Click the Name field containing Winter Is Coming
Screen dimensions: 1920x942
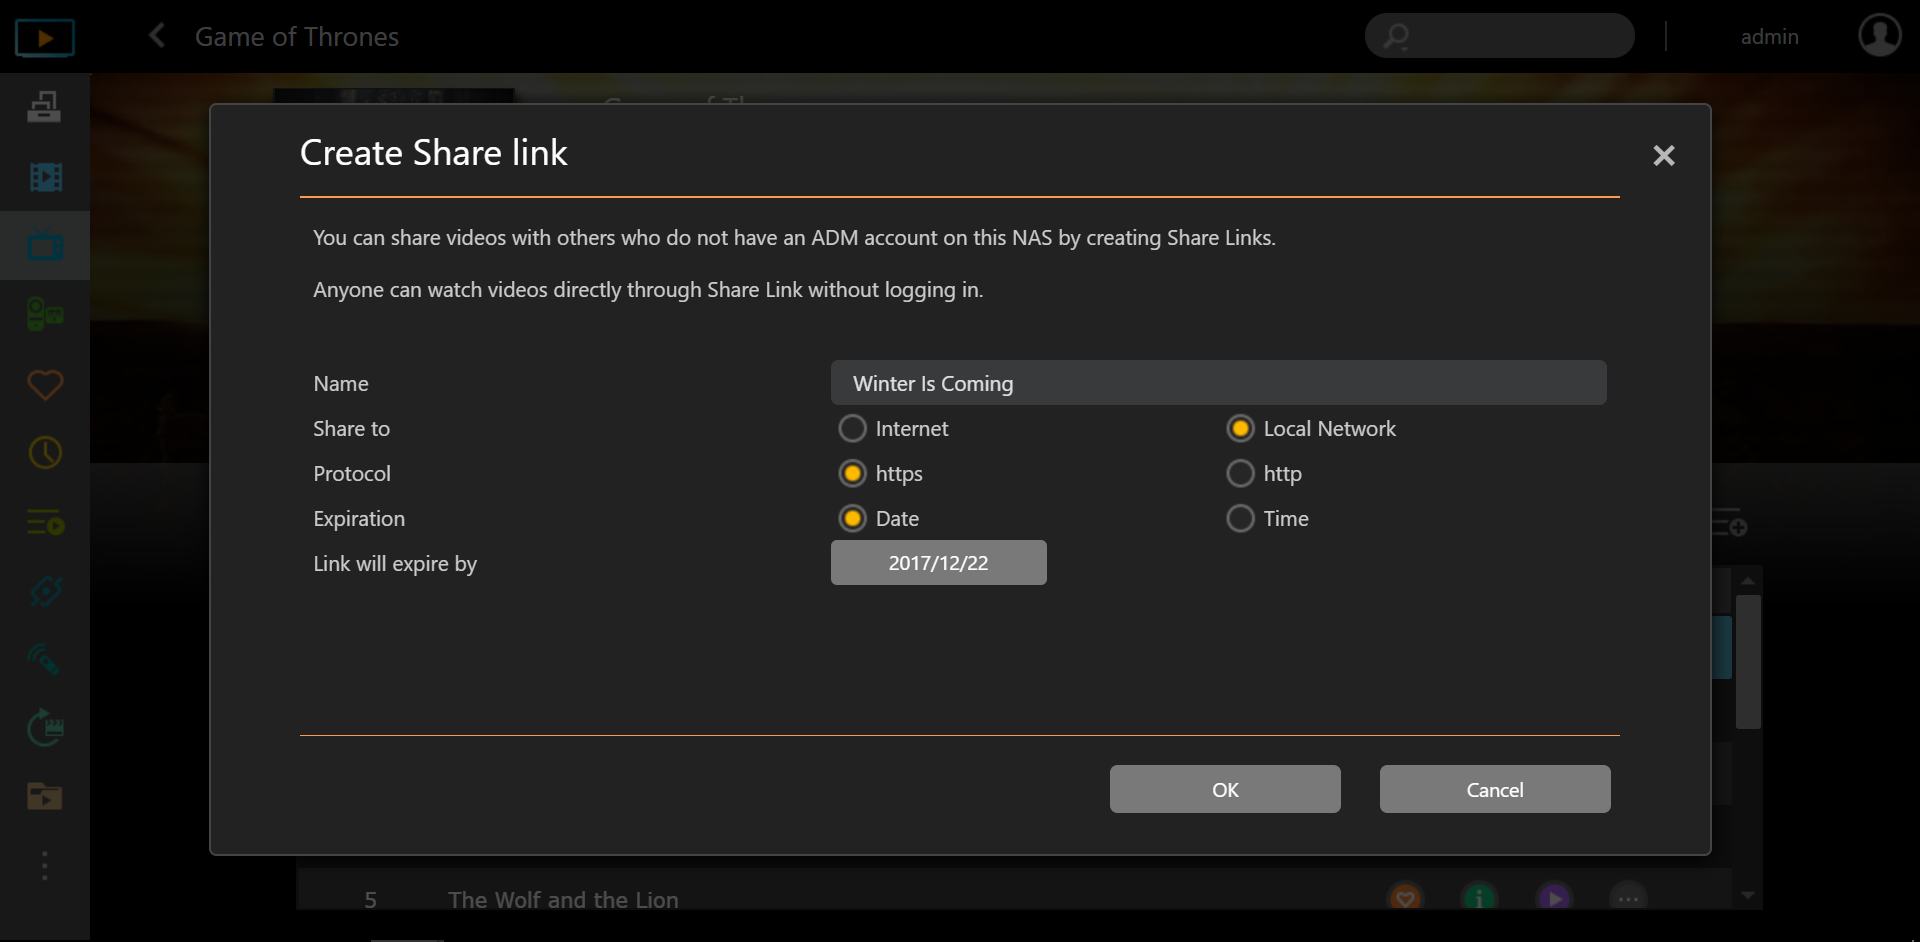(1218, 383)
